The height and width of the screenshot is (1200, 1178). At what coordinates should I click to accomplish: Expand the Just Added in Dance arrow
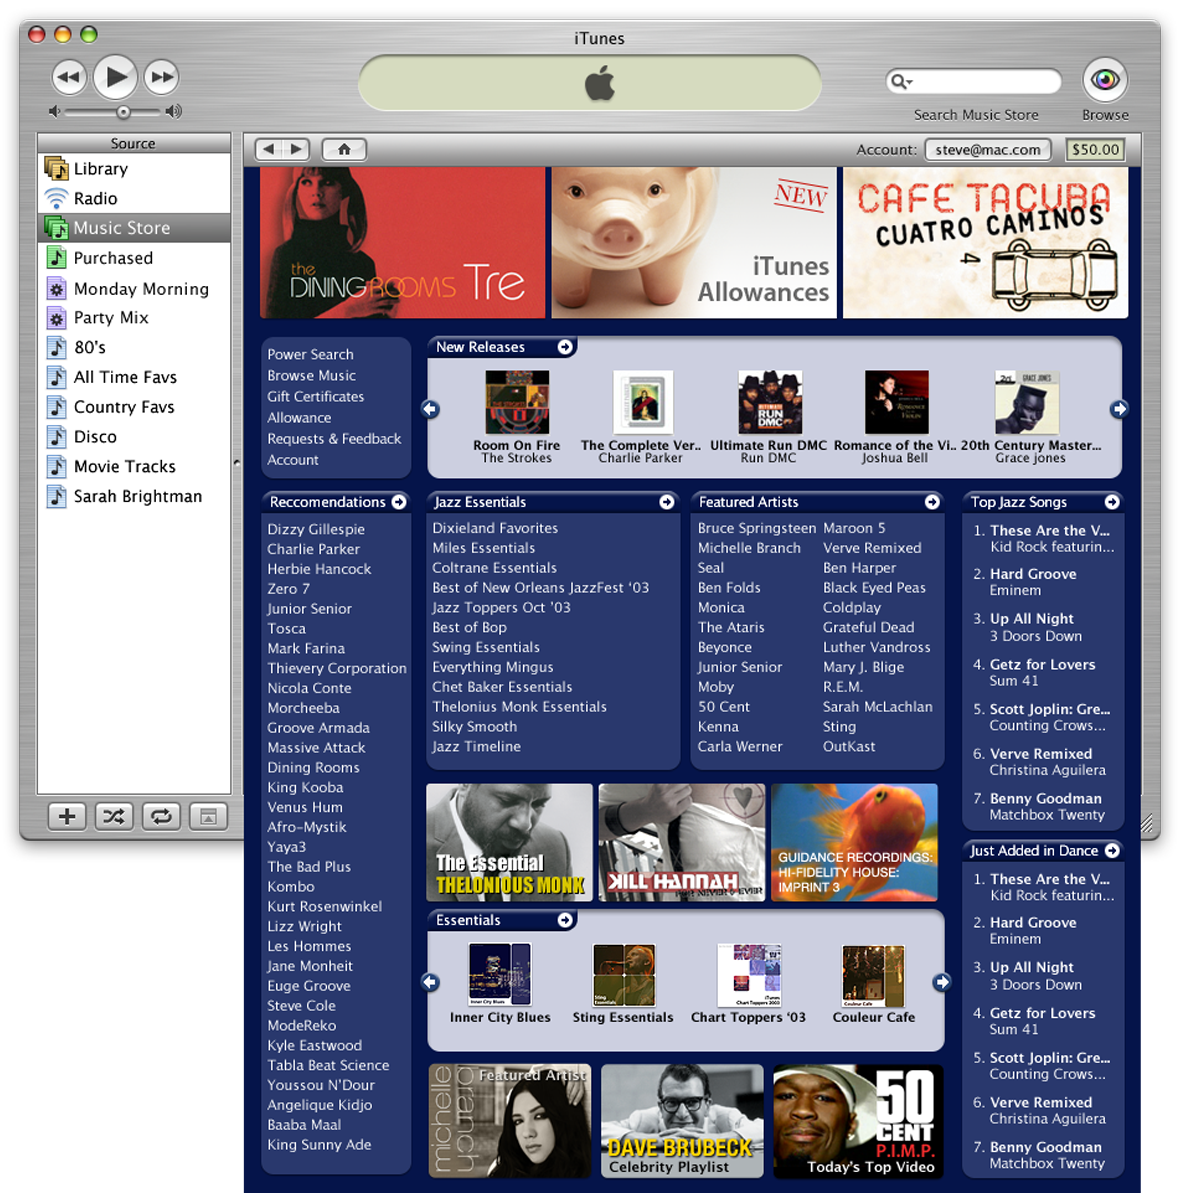[1112, 851]
